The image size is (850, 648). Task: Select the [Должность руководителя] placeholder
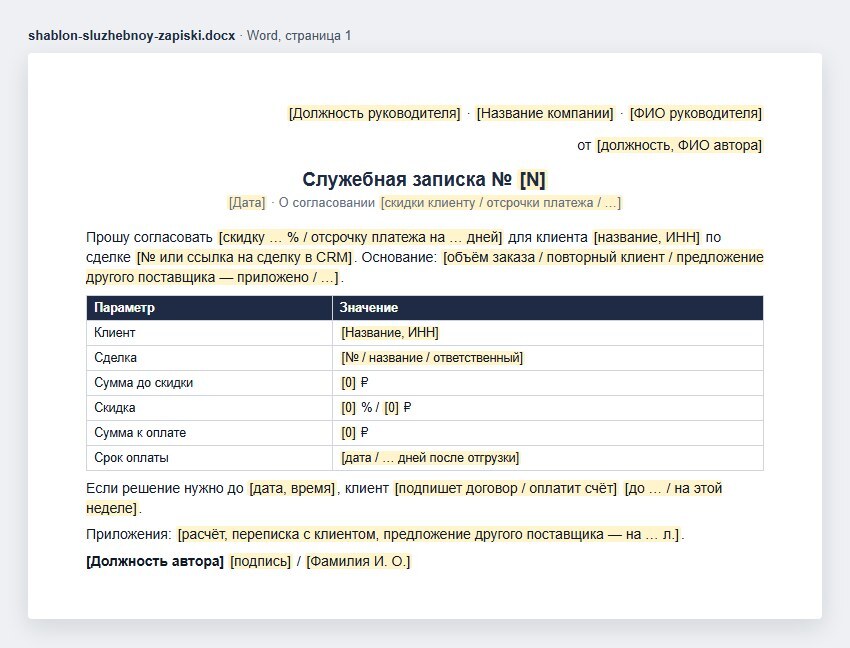point(374,113)
